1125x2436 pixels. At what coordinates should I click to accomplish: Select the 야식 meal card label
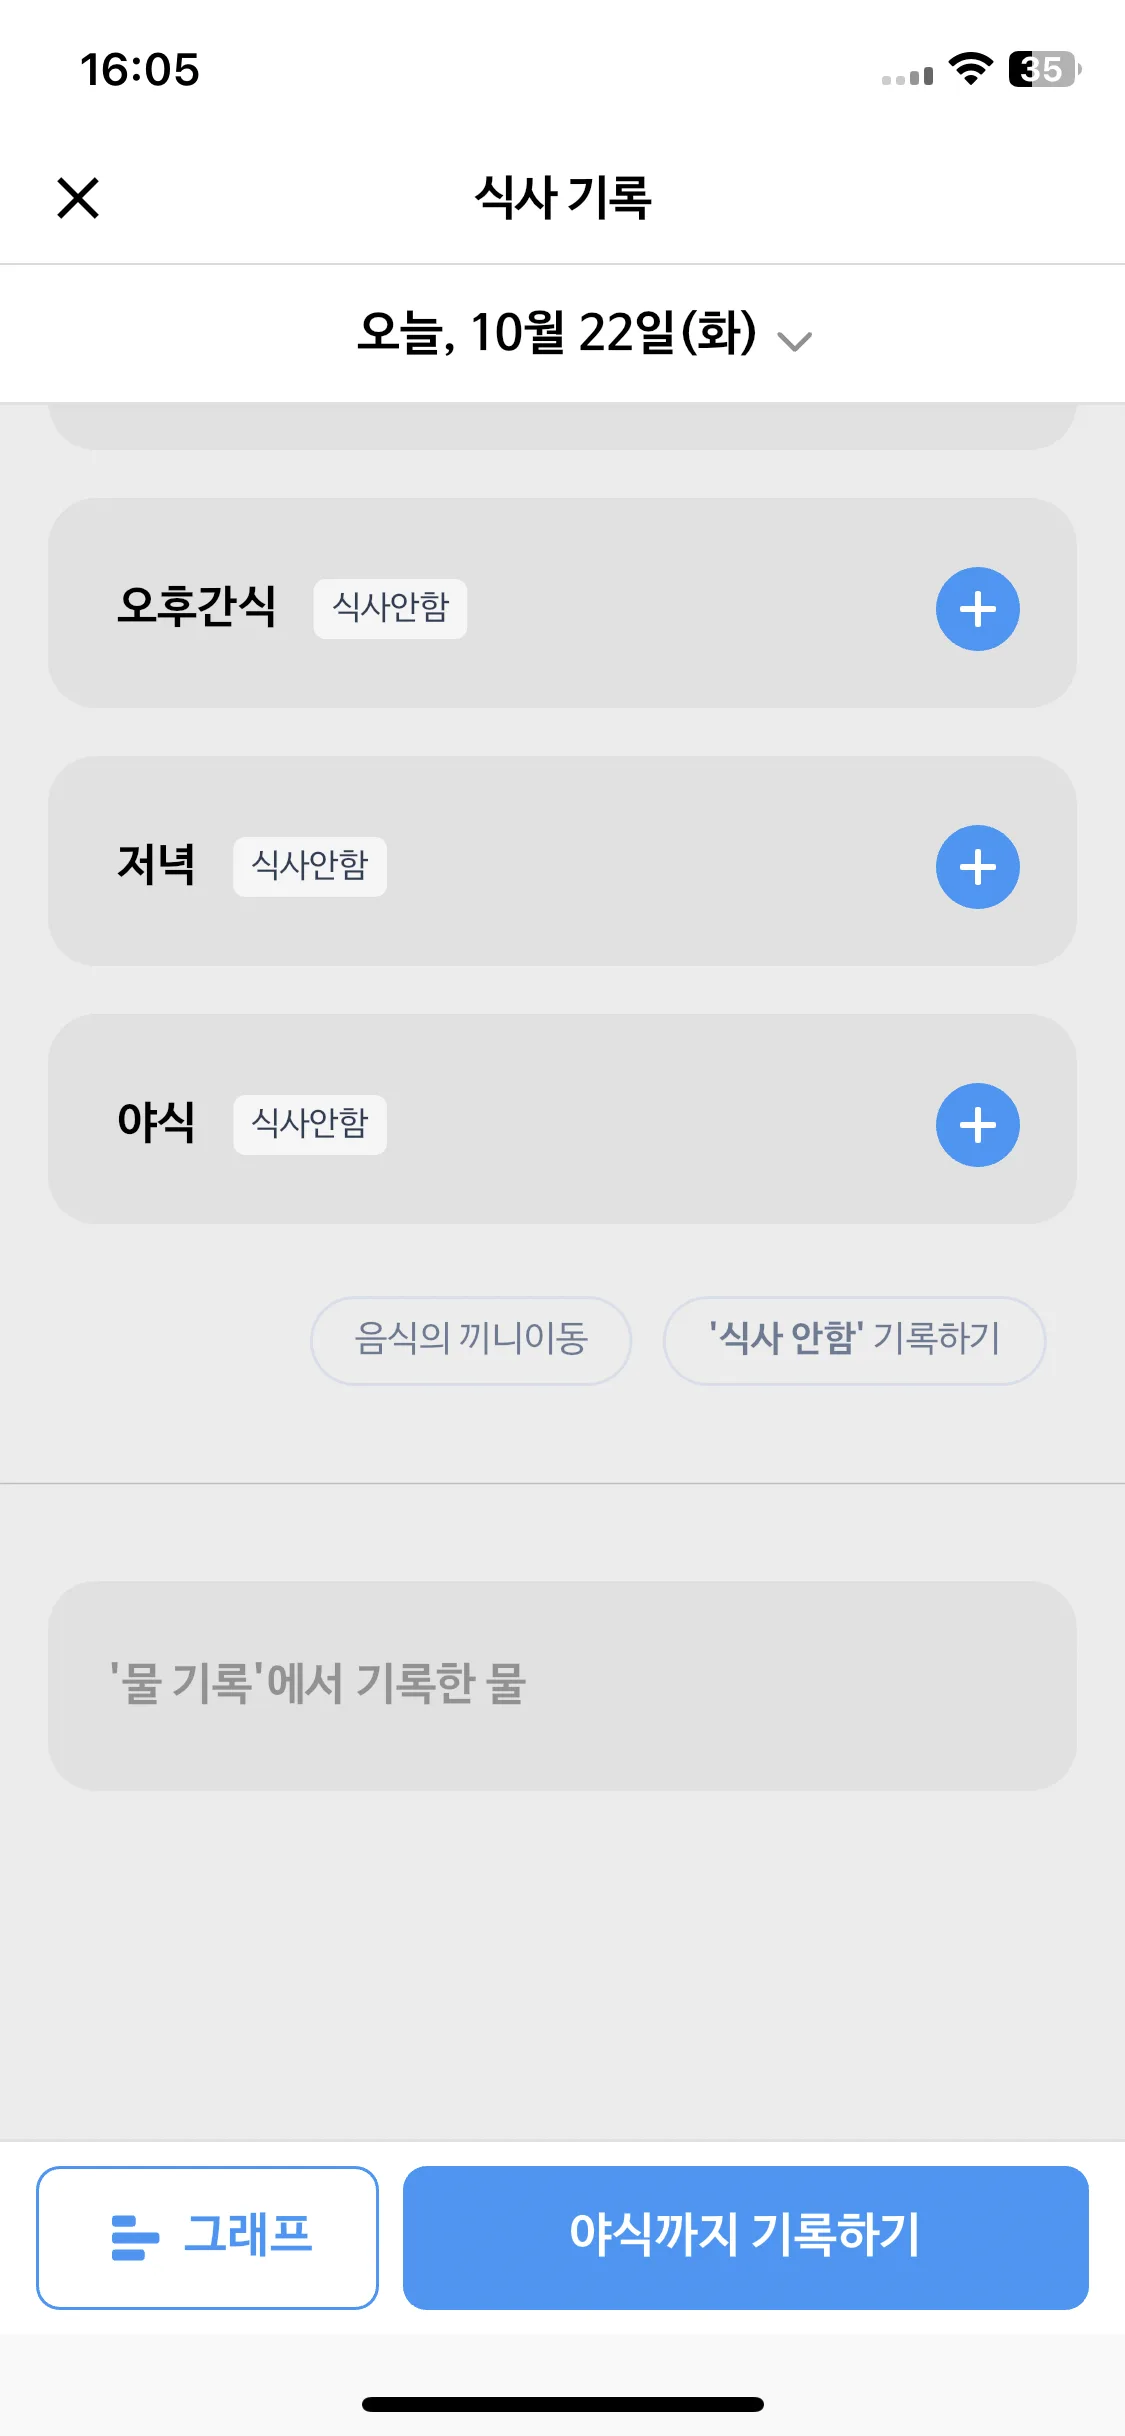click(156, 1122)
